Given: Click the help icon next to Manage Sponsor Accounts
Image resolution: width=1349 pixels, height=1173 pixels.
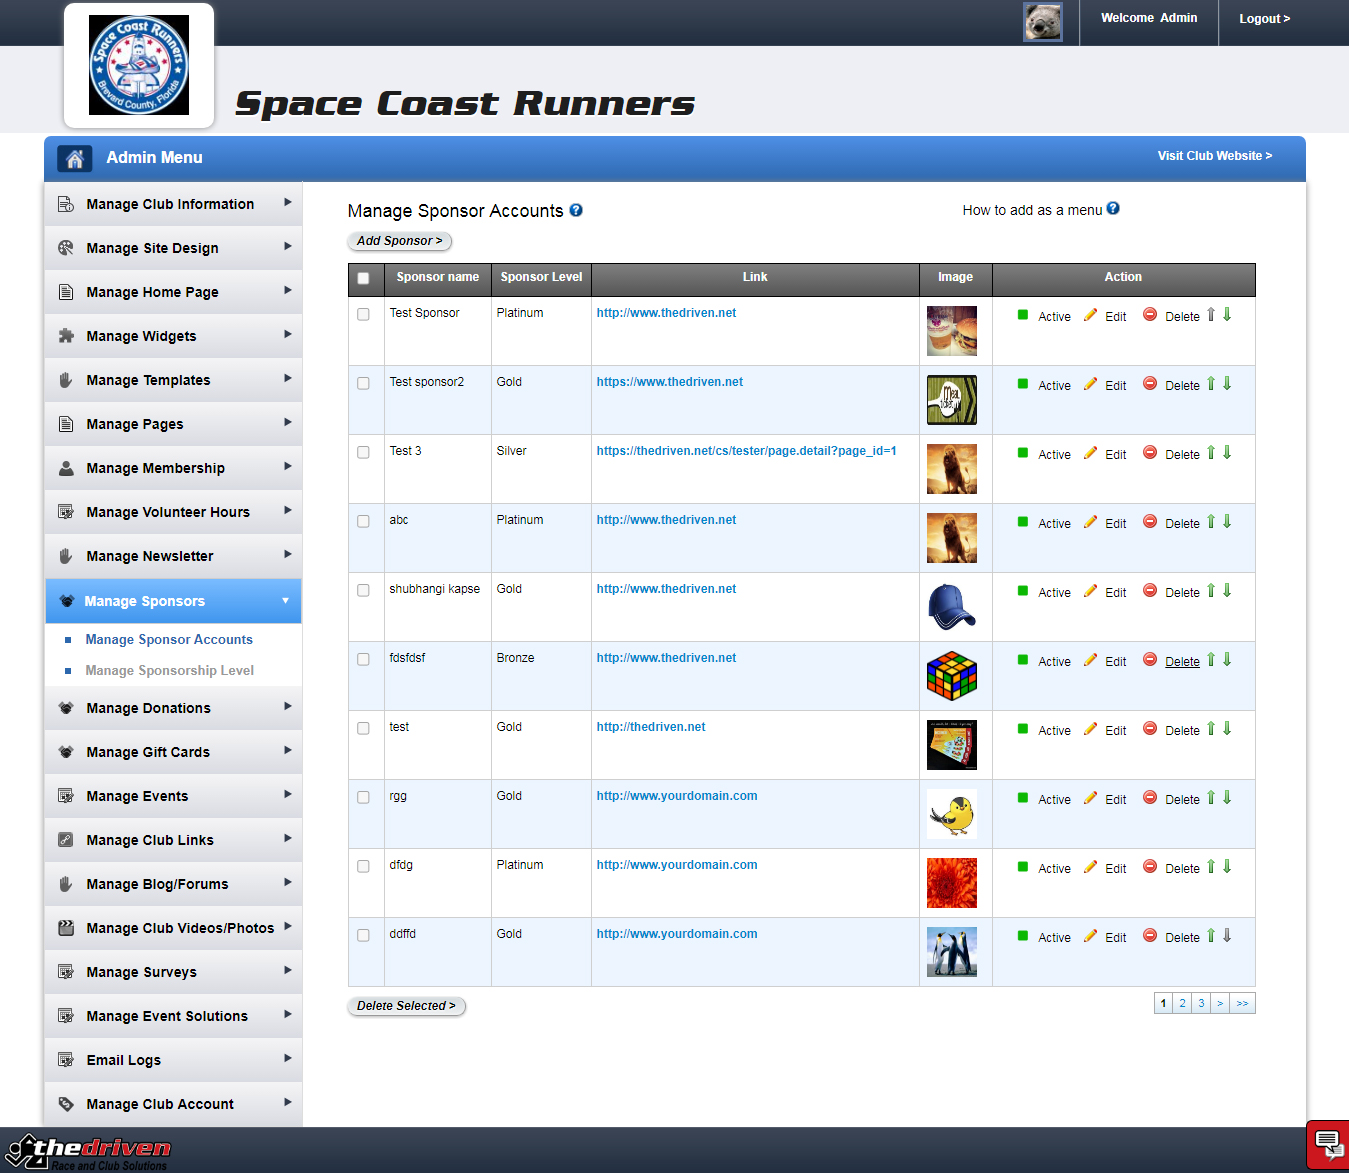Looking at the screenshot, I should pos(576,210).
